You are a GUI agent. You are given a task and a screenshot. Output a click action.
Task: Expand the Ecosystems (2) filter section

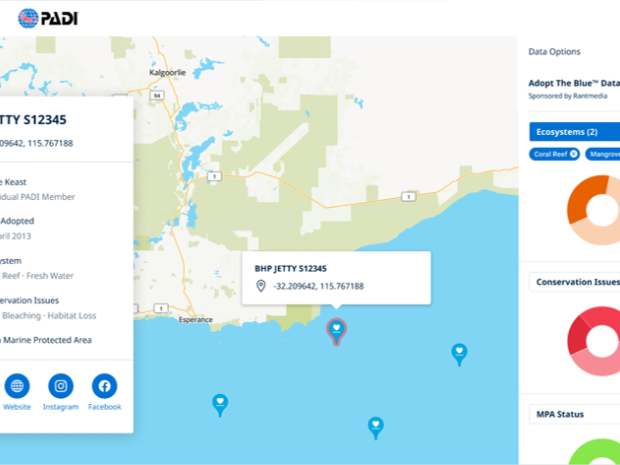575,132
